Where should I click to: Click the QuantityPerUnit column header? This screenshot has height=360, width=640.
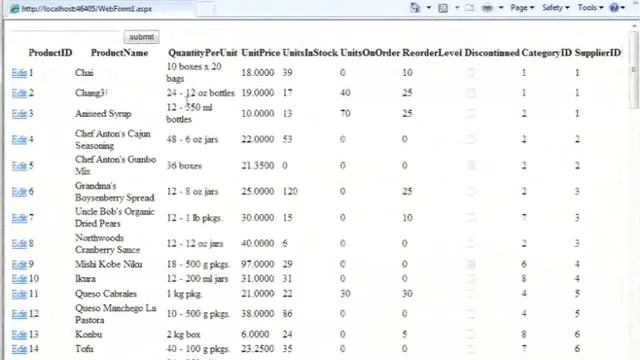pos(202,53)
